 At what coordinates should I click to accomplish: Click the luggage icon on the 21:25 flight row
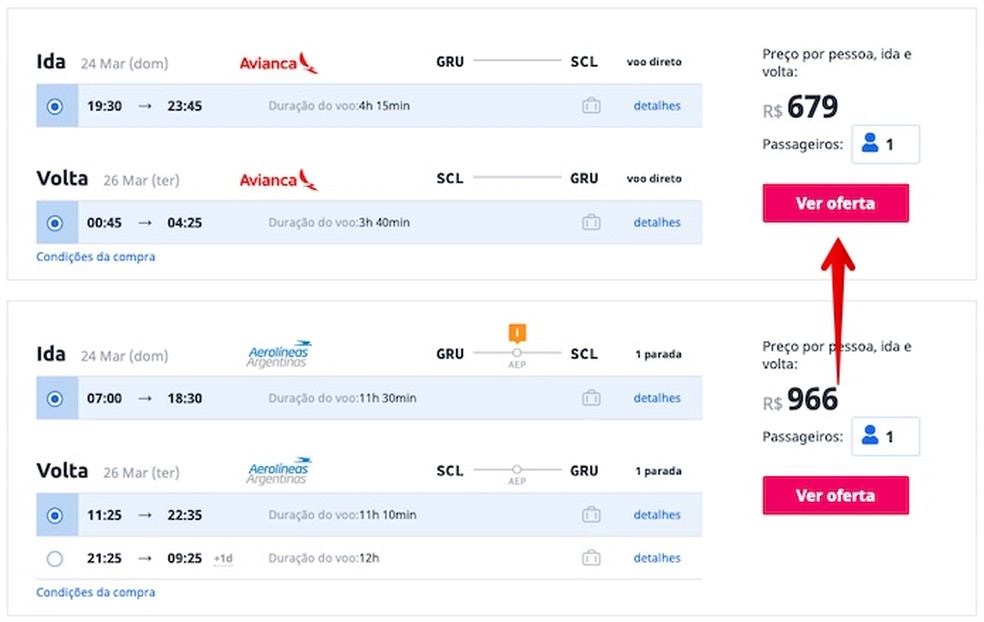(591, 558)
